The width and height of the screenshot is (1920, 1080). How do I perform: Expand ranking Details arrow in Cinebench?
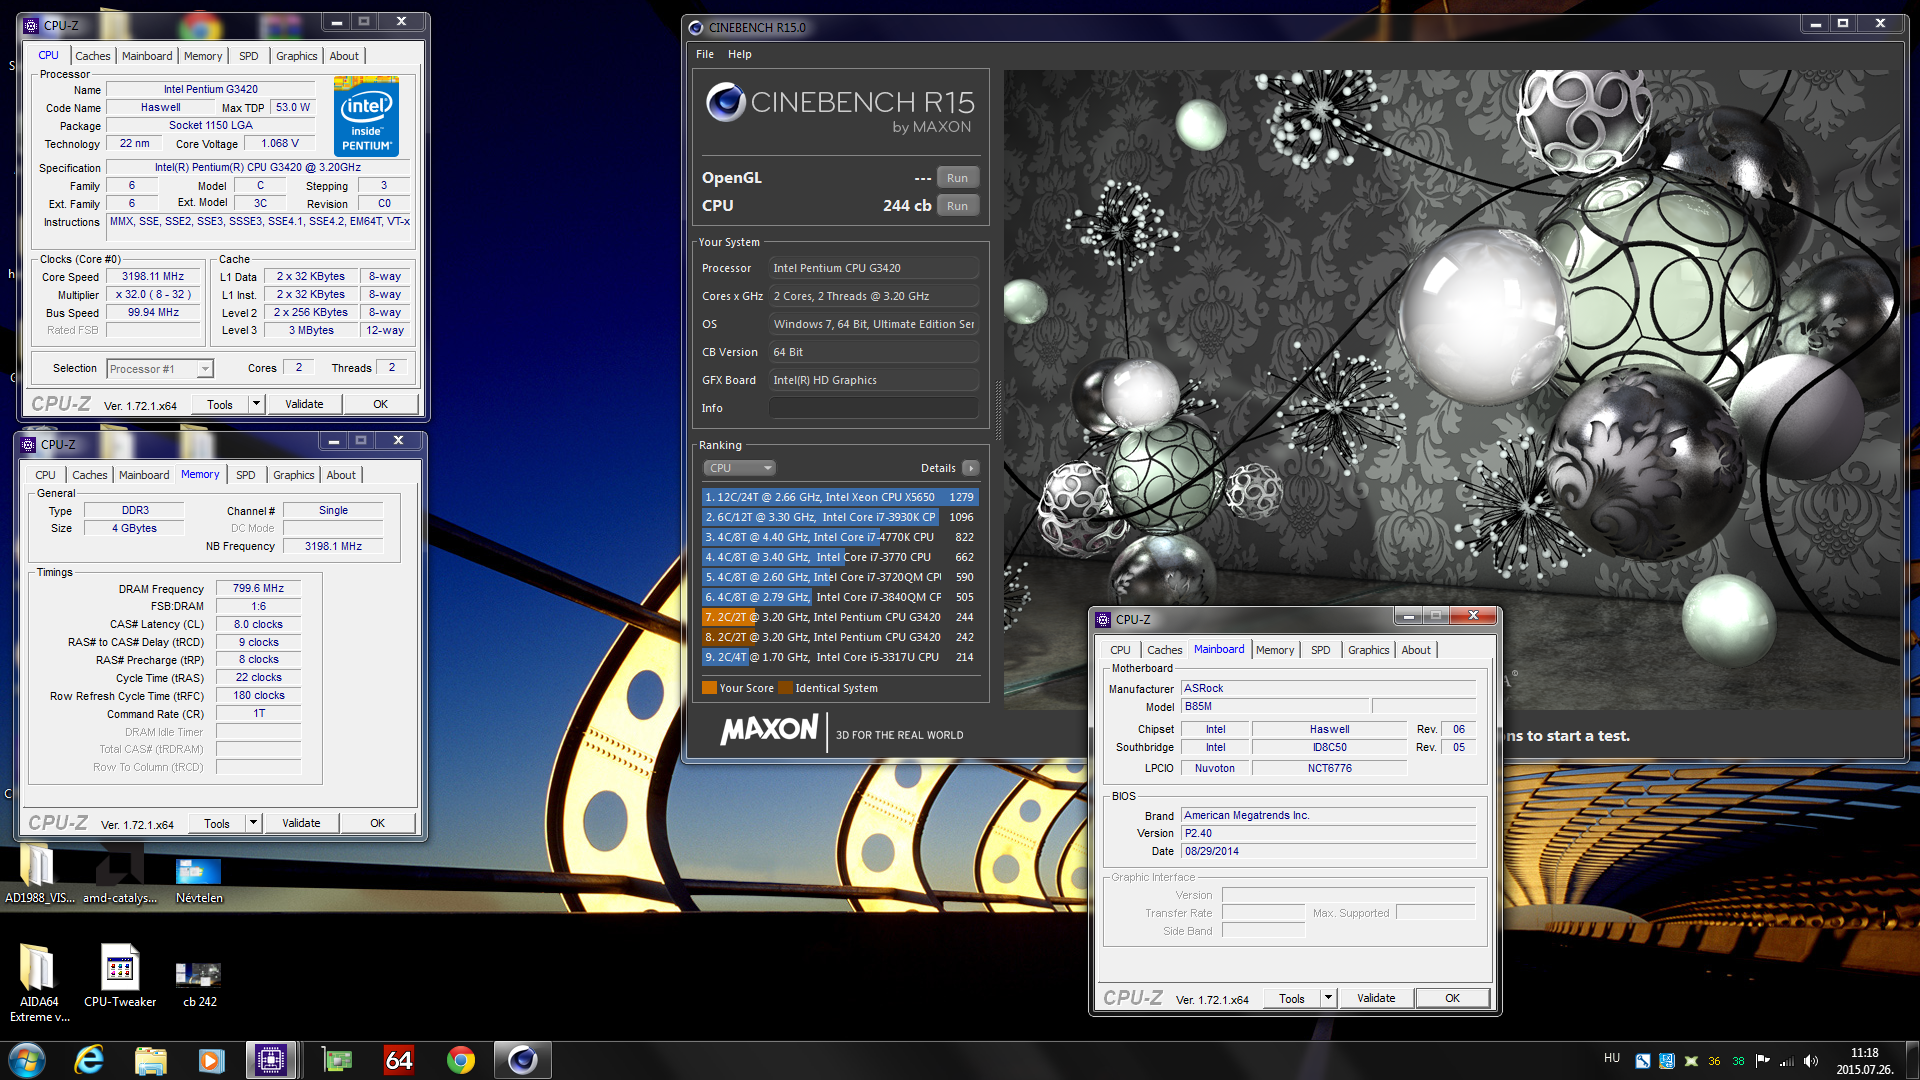click(970, 468)
